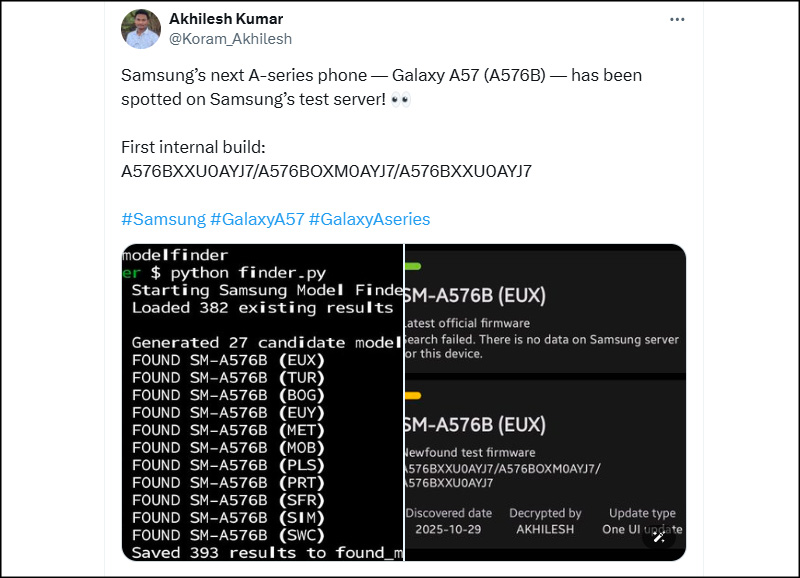Viewport: 800px width, 578px height.
Task: Open Akhilesh Kumar's profile name
Action: (x=225, y=18)
